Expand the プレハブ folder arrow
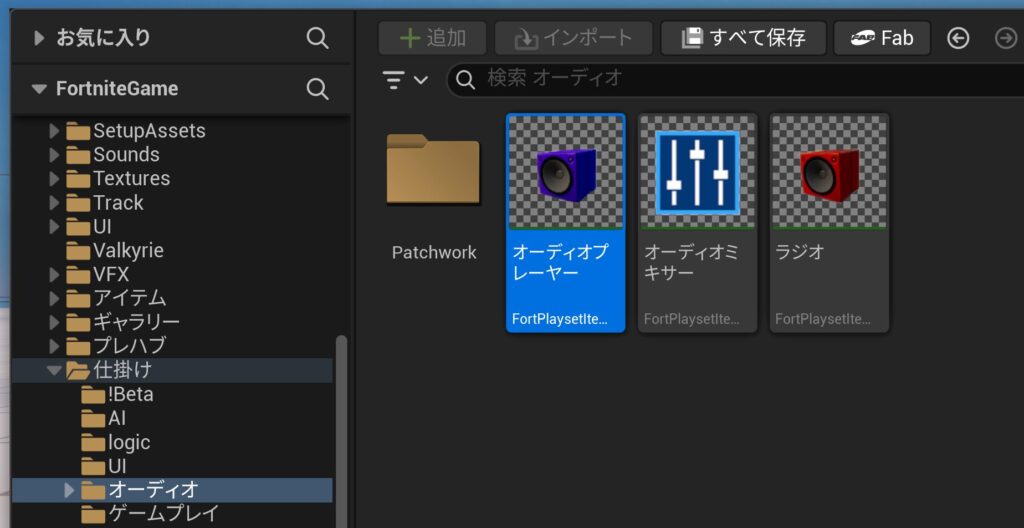 pyautogui.click(x=55, y=346)
